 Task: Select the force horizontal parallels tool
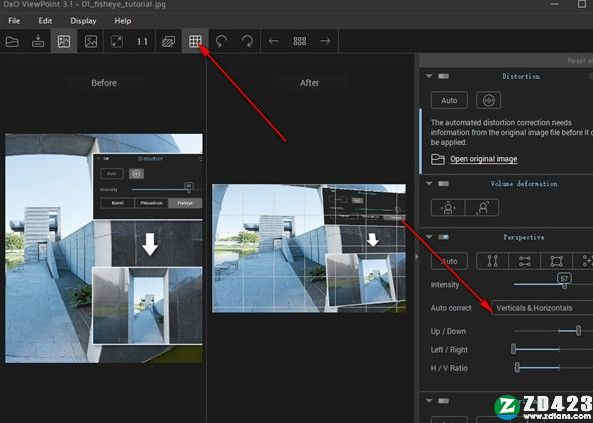[x=525, y=261]
